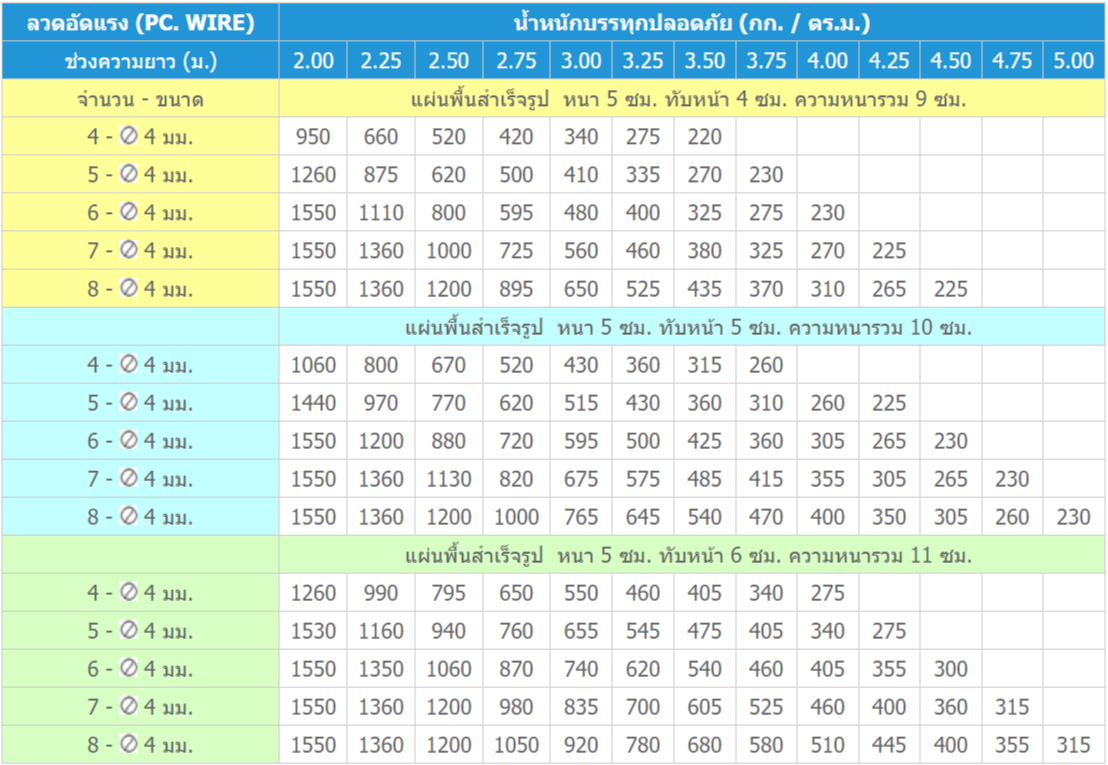
Task: Click the 2.00 span column header
Action: click(x=313, y=60)
